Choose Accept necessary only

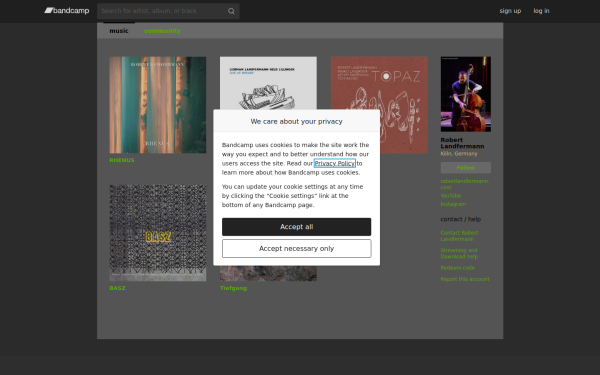tap(297, 248)
